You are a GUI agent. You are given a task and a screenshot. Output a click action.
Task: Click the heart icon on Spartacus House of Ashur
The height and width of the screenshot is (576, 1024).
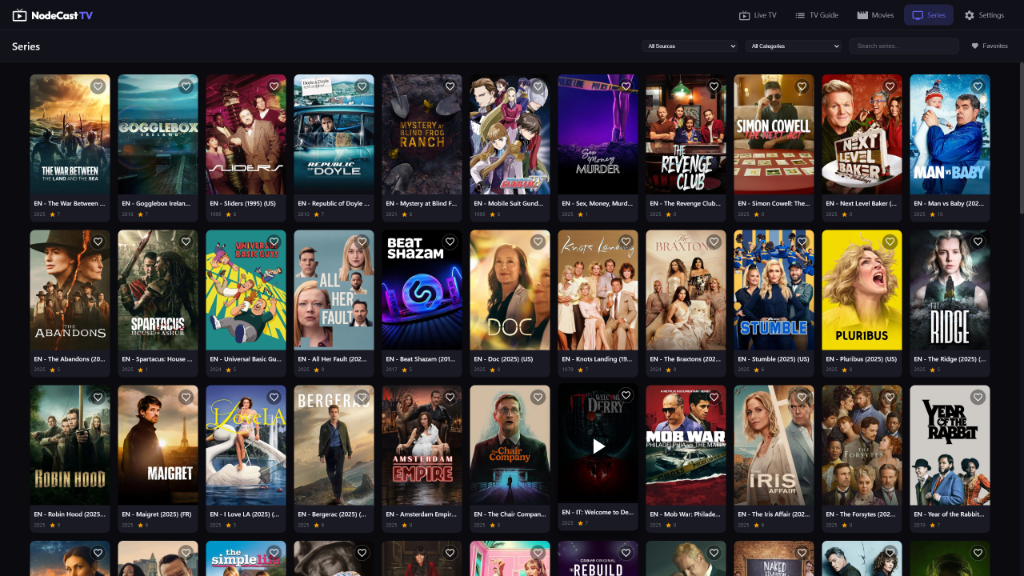pyautogui.click(x=186, y=242)
